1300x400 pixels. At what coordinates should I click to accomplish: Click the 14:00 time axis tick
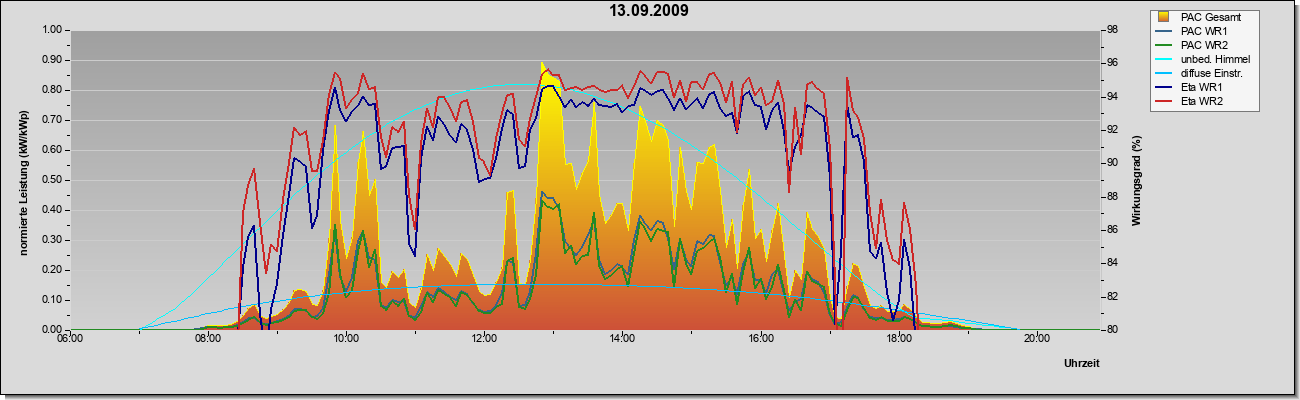tap(621, 339)
